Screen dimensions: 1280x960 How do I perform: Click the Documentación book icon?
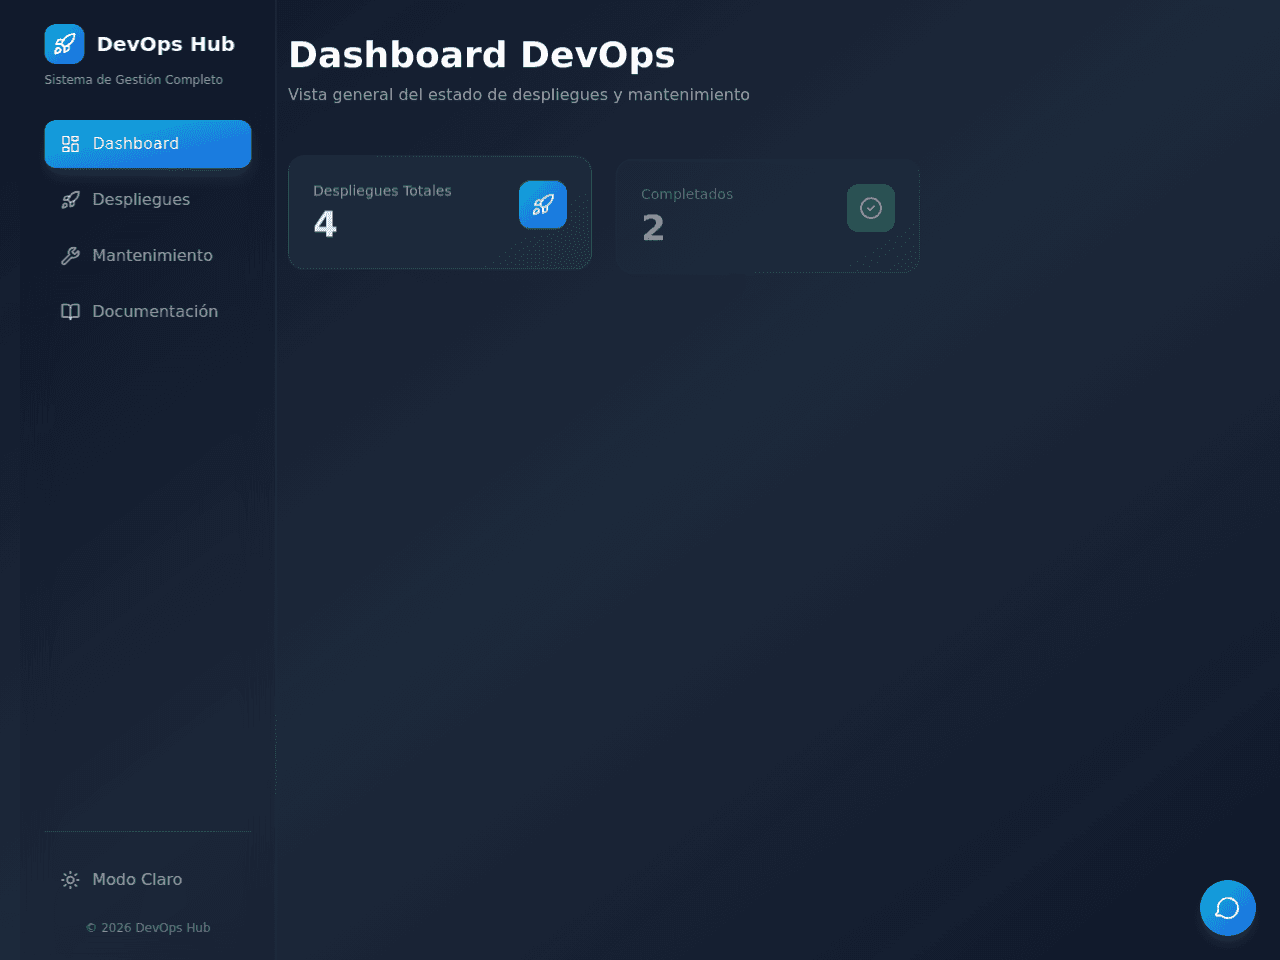point(70,312)
